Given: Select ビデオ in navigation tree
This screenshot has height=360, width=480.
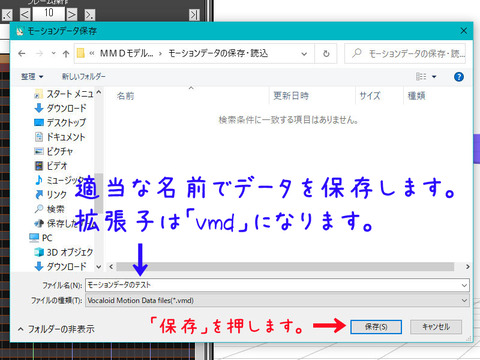Looking at the screenshot, I should [51, 166].
